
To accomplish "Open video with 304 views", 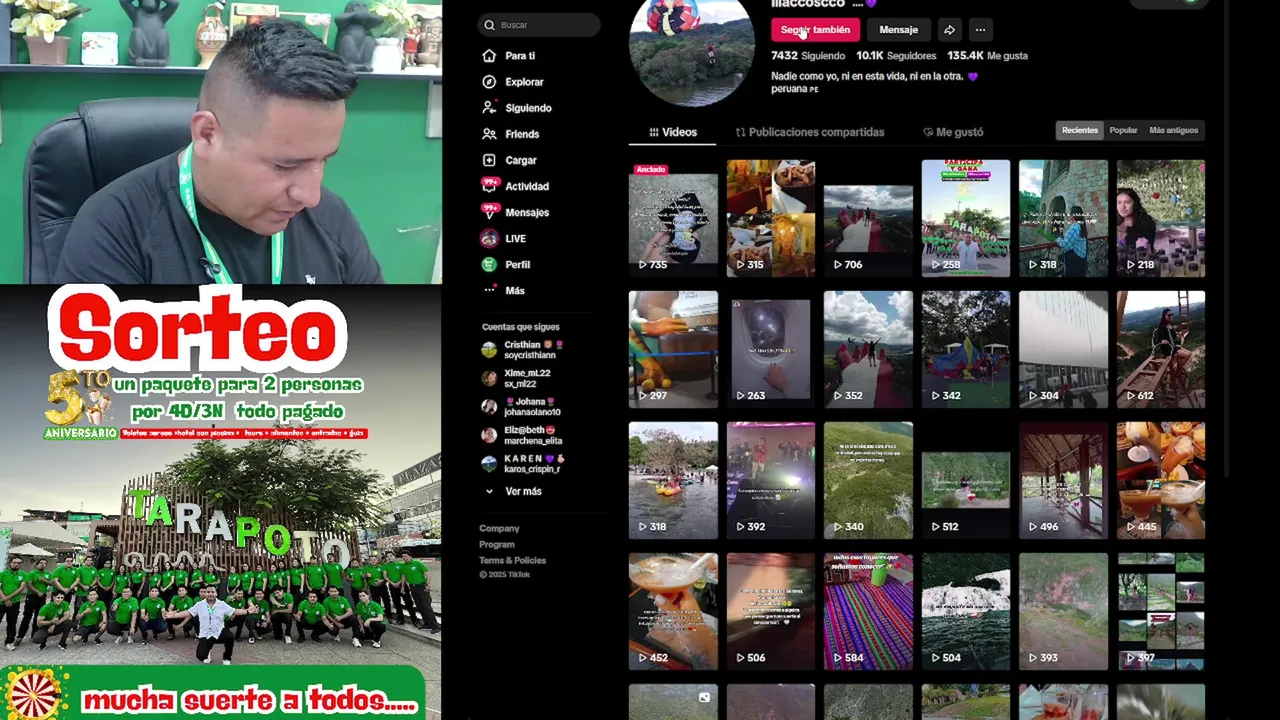I will click(x=1063, y=349).
